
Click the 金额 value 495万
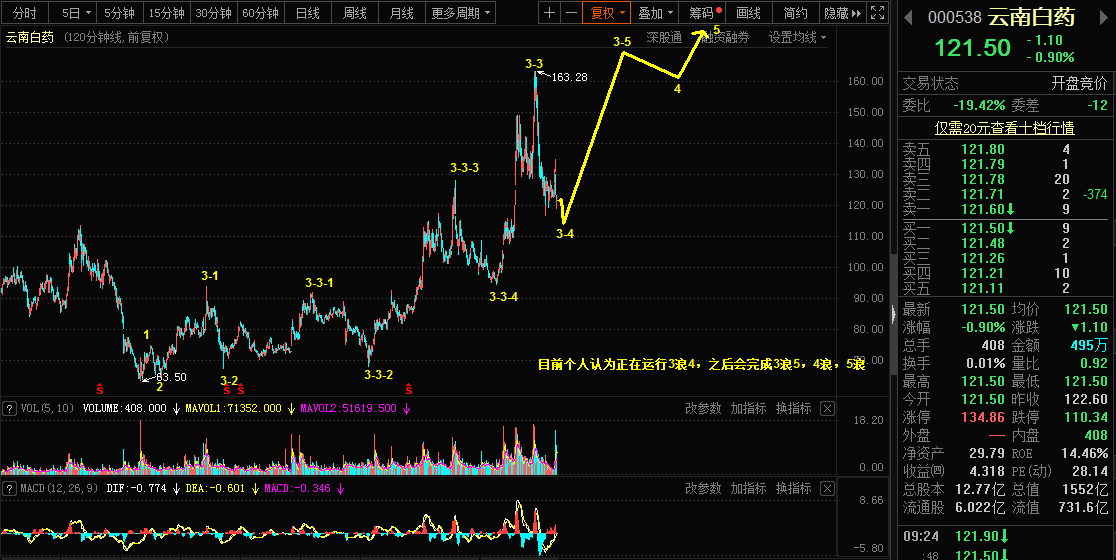pos(1089,346)
